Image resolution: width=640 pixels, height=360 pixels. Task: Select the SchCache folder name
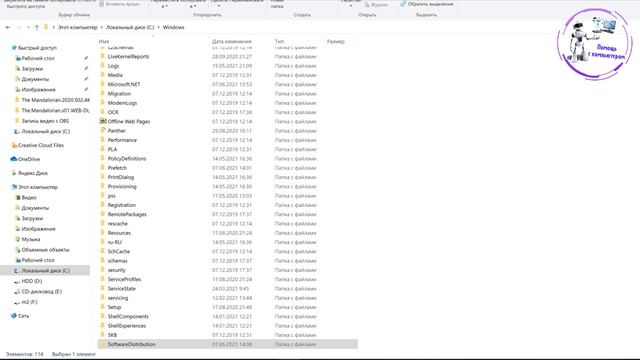118,251
